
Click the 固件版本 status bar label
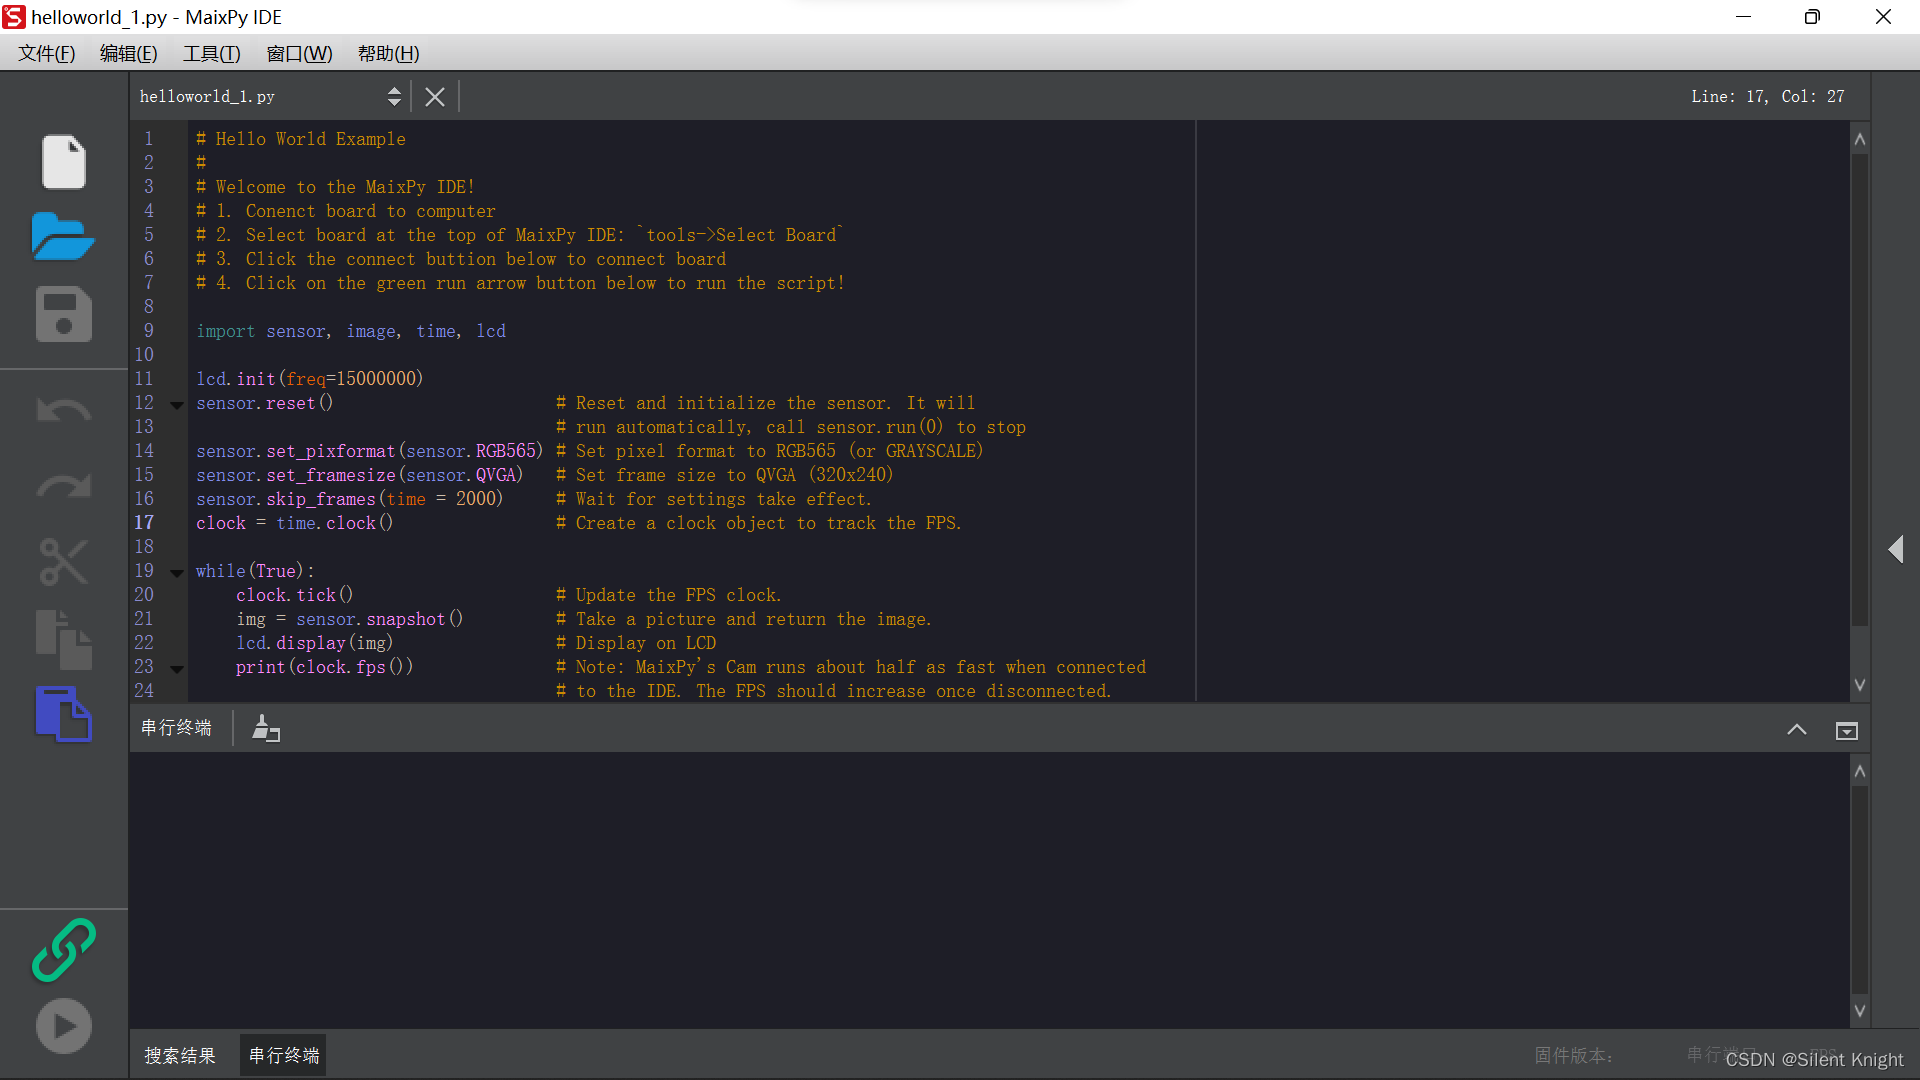(1574, 1056)
